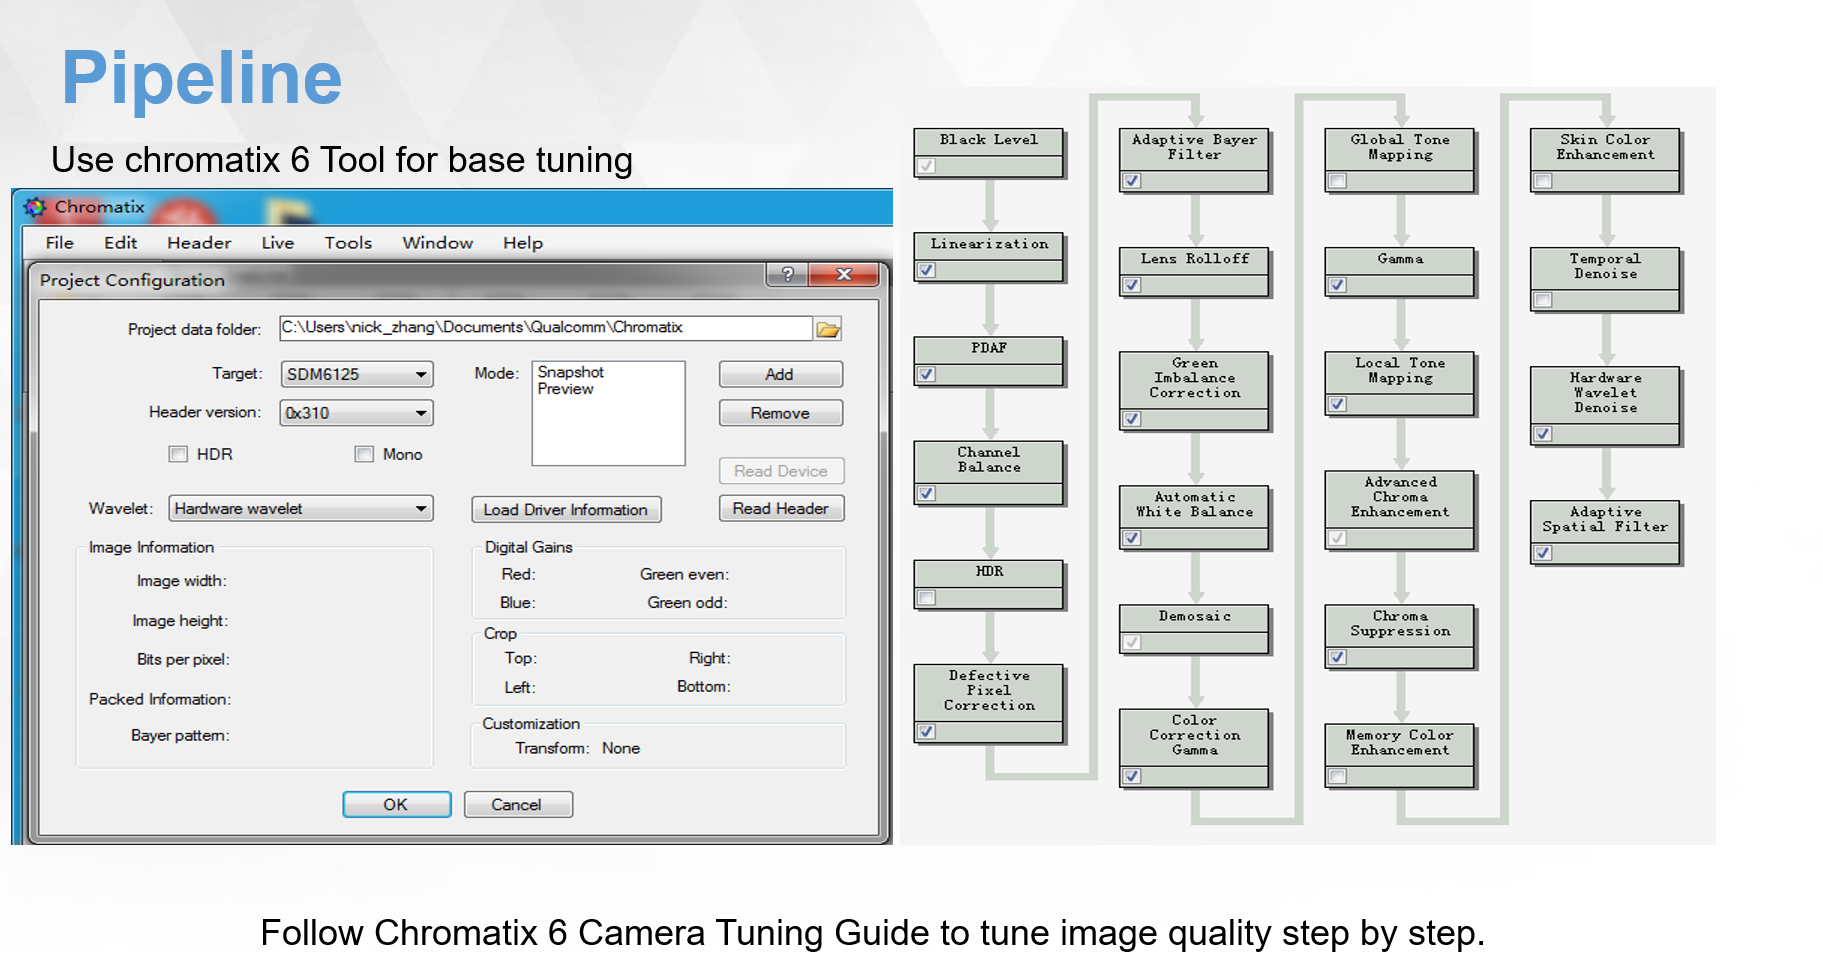Browse project data folder with folder icon
Image resolution: width=1823 pixels, height=955 pixels.
[x=828, y=329]
